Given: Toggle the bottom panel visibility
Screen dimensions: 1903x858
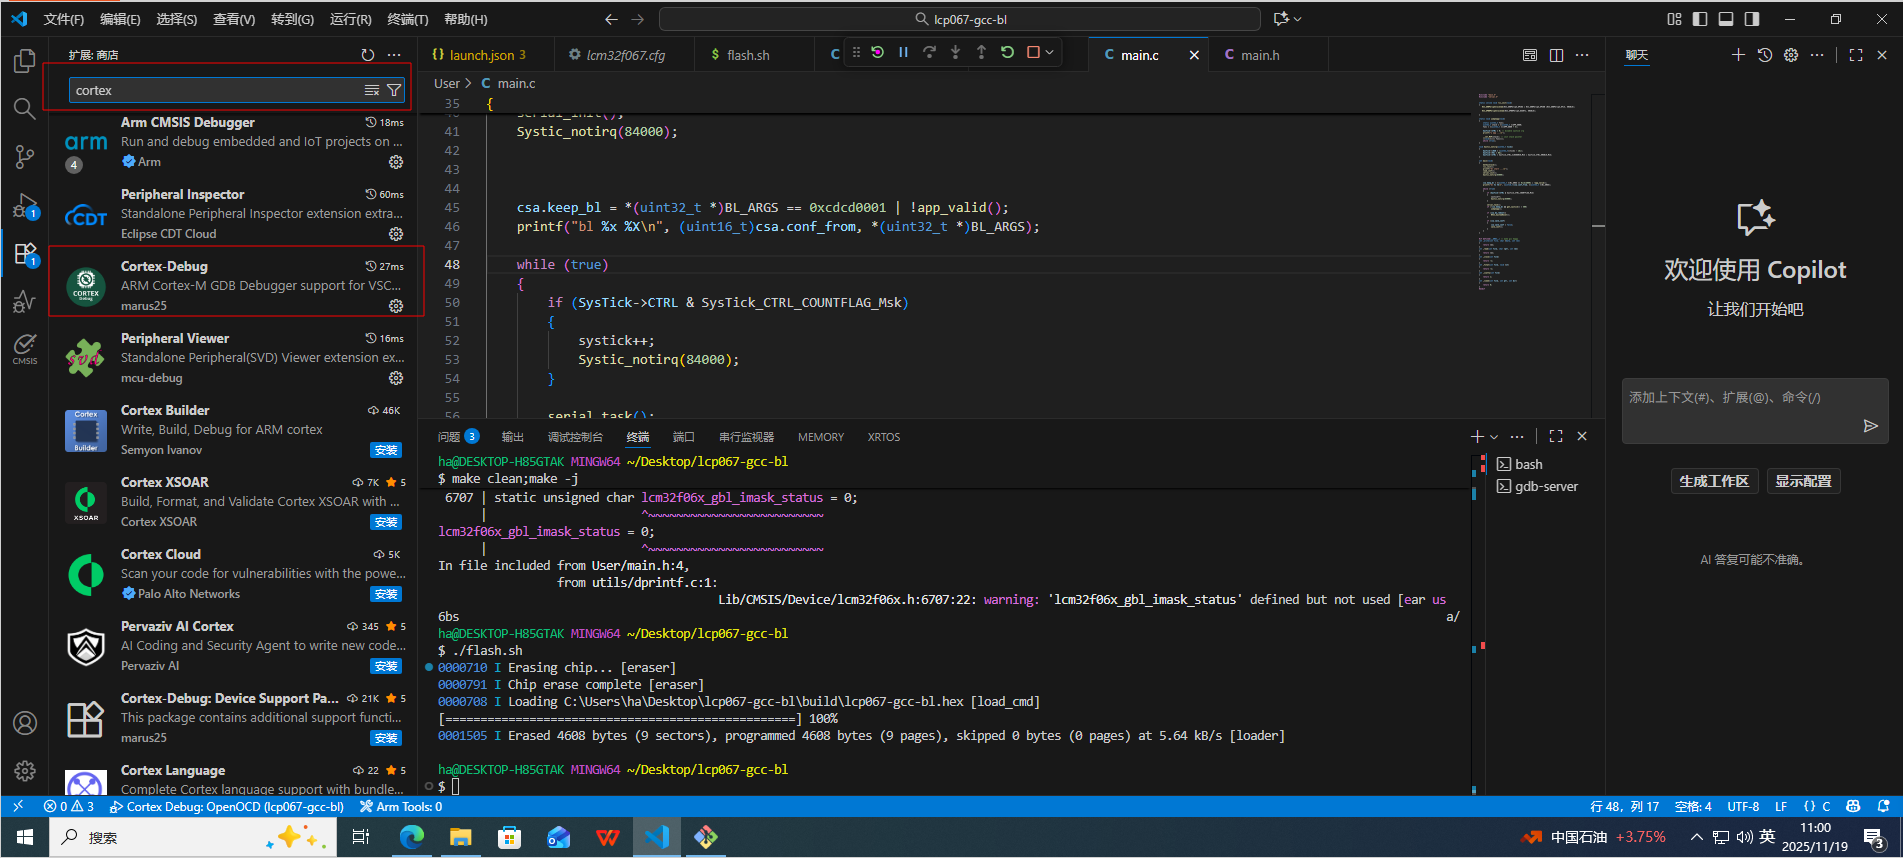Looking at the screenshot, I should coord(1726,19).
